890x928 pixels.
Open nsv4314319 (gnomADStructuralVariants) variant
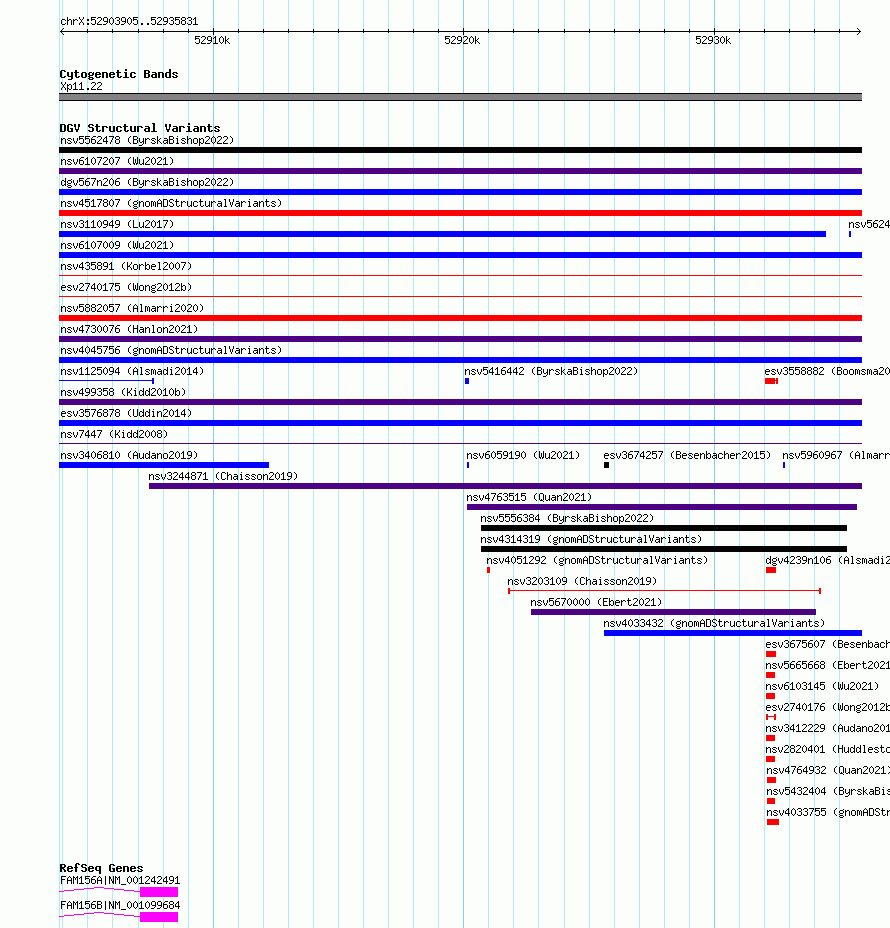coord(591,539)
